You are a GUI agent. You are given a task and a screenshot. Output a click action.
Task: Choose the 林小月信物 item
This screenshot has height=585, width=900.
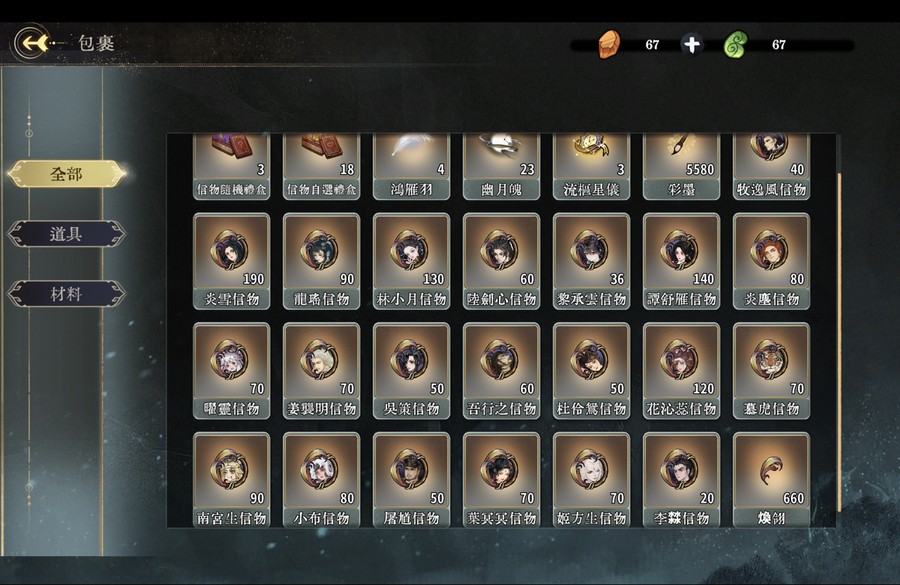click(x=412, y=261)
